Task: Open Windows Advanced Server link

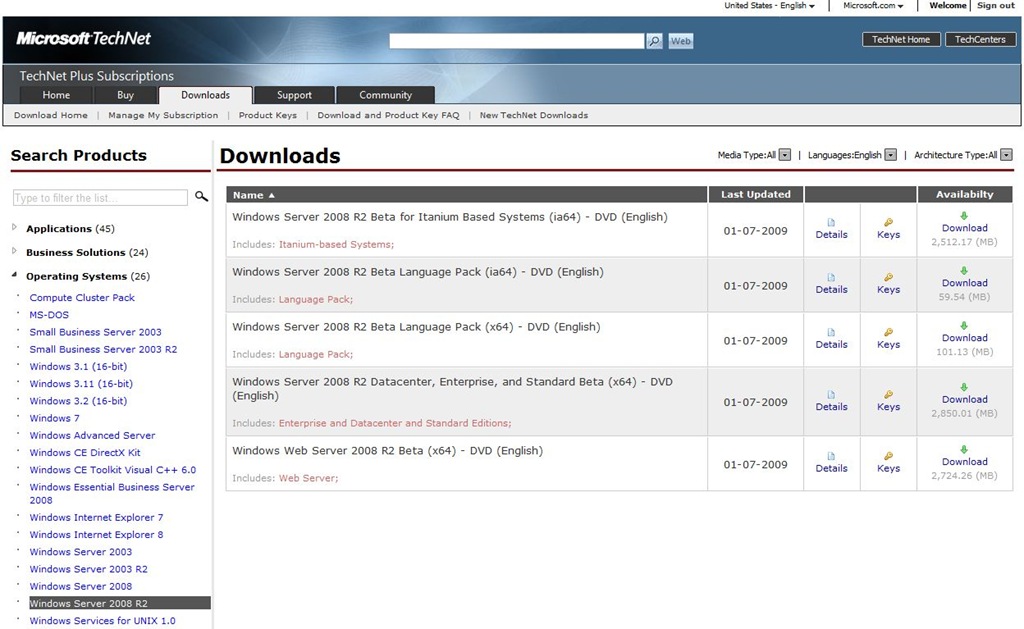Action: (92, 435)
